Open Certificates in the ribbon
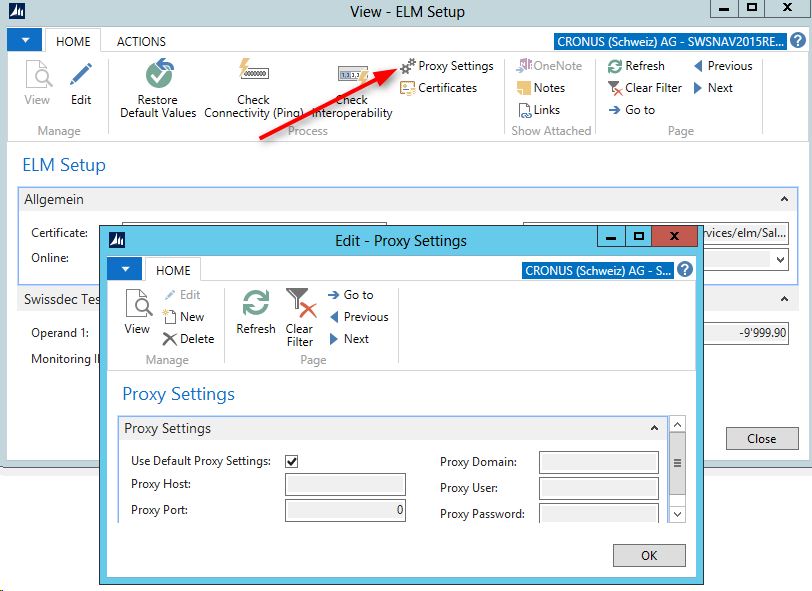 pyautogui.click(x=439, y=88)
